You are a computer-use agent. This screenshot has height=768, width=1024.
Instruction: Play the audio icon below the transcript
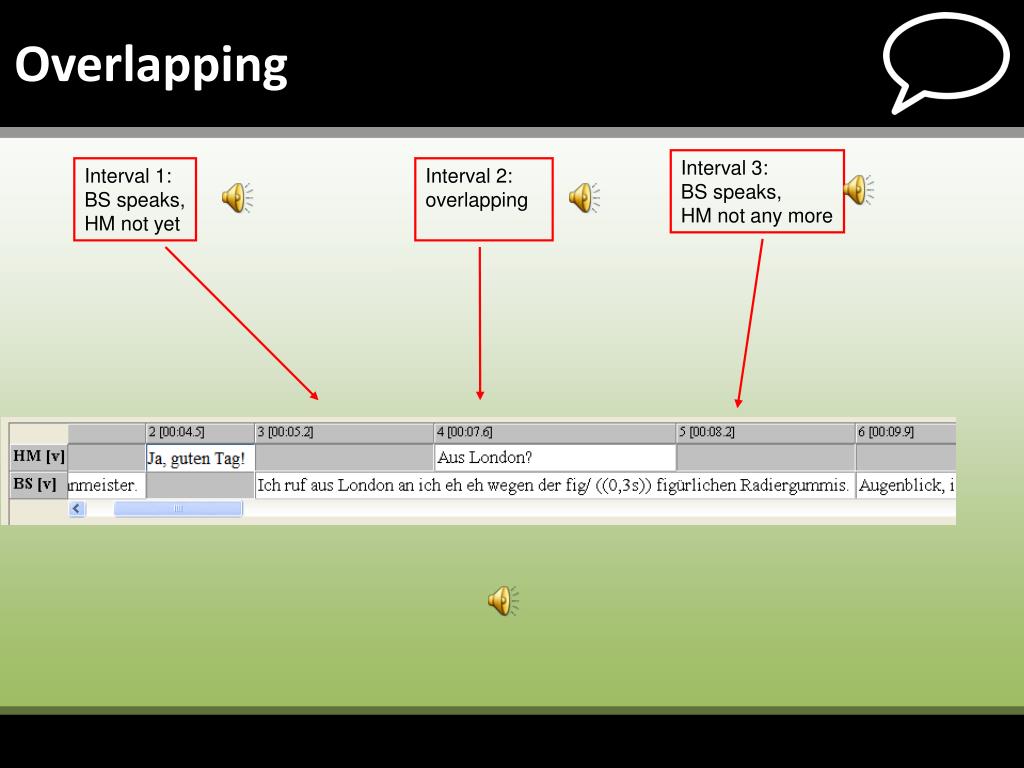pos(504,600)
